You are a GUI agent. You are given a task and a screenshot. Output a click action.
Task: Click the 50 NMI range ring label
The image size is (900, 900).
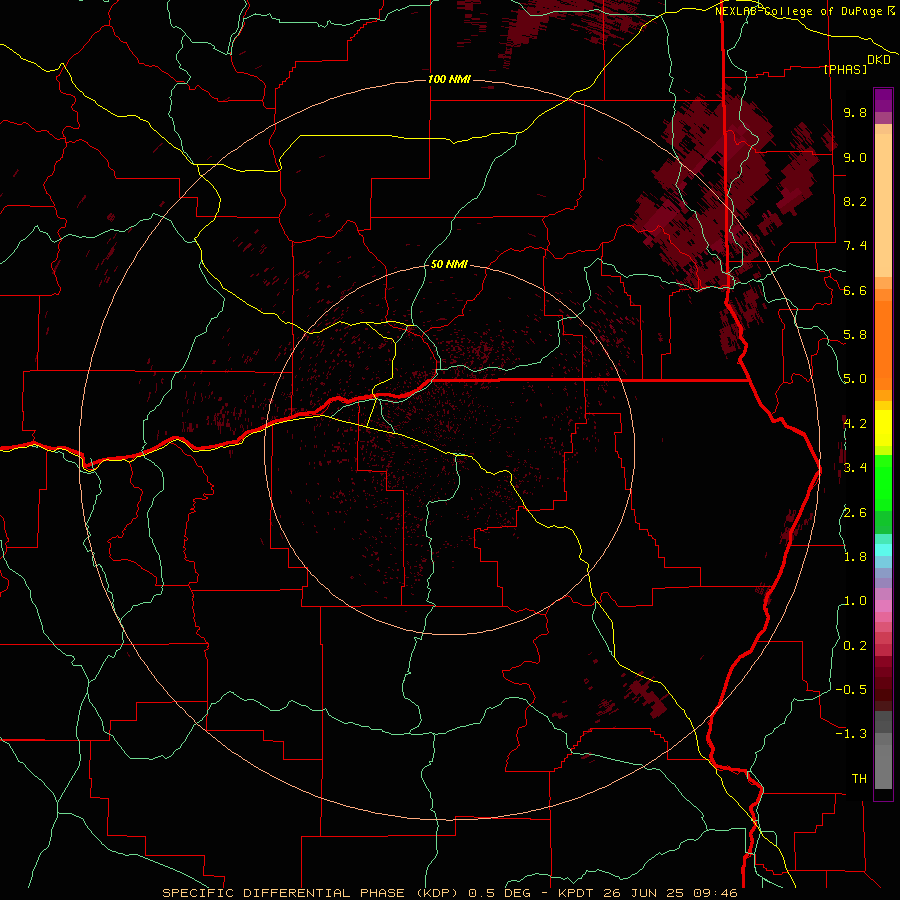tap(449, 264)
